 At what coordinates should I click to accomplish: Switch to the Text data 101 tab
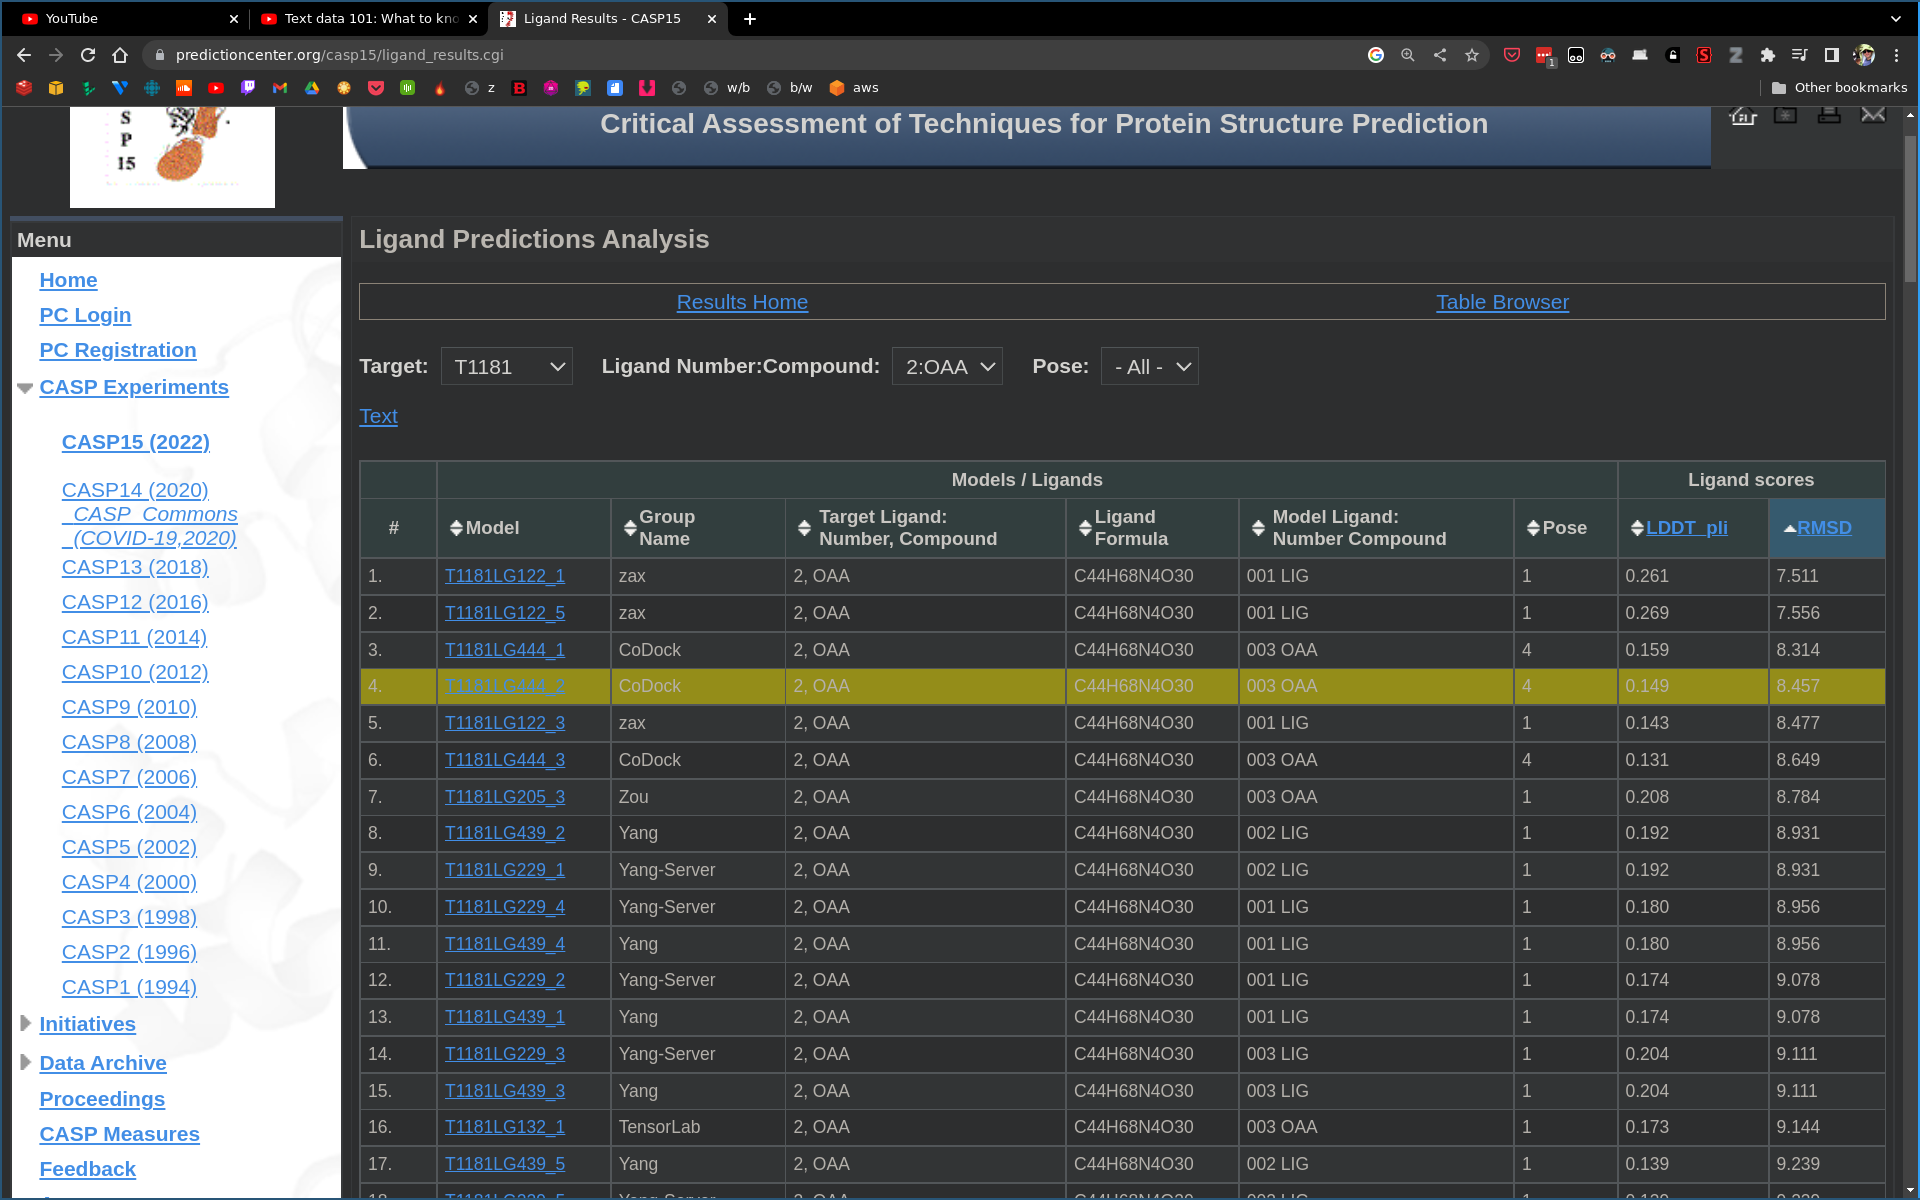click(x=368, y=19)
